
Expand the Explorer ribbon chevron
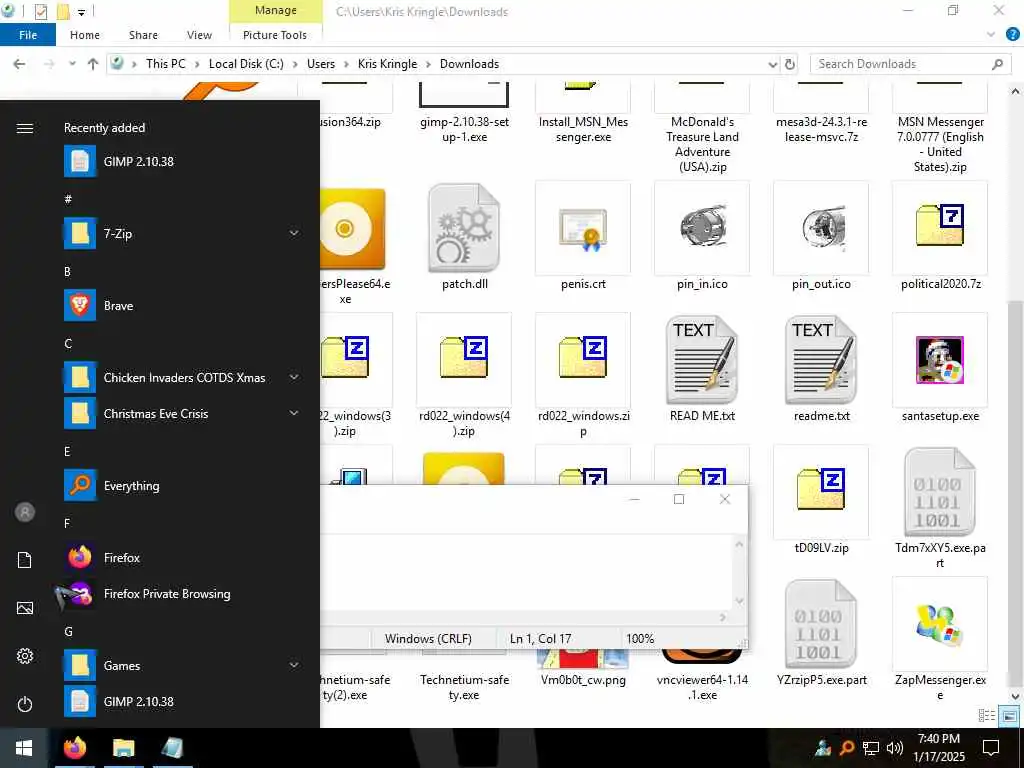coord(991,35)
